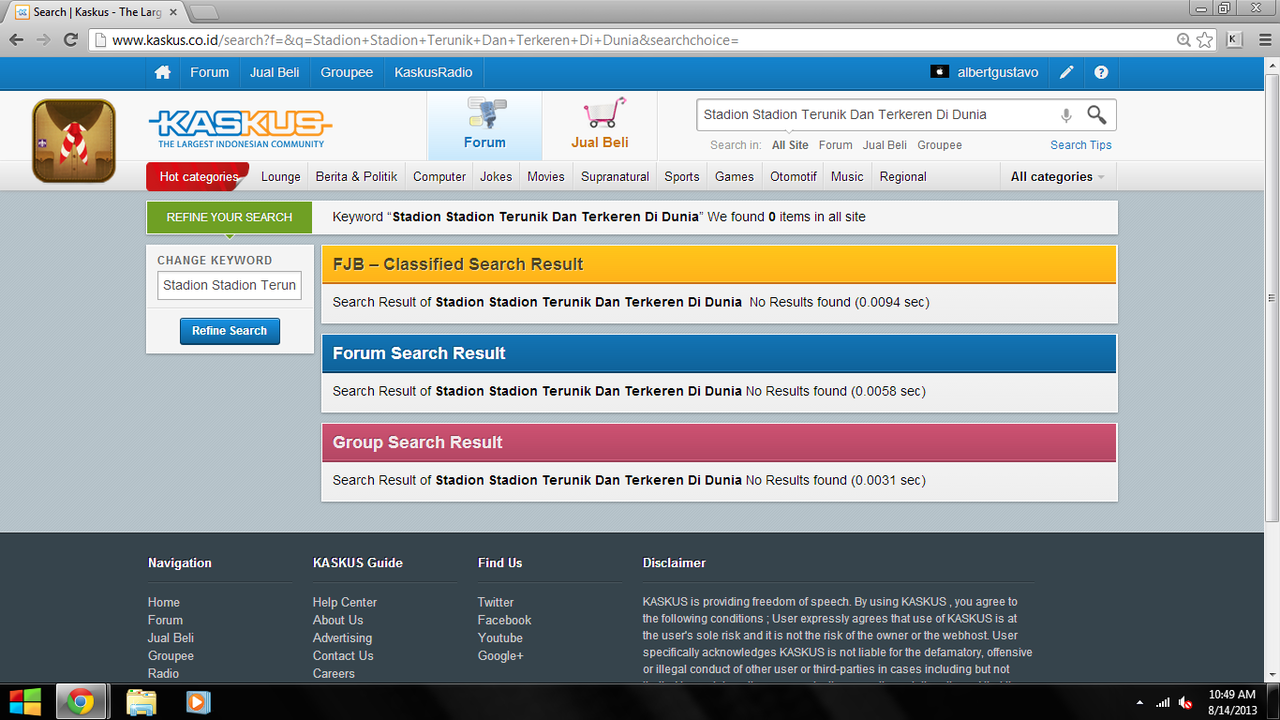Open the Otomotif category

pyautogui.click(x=794, y=177)
